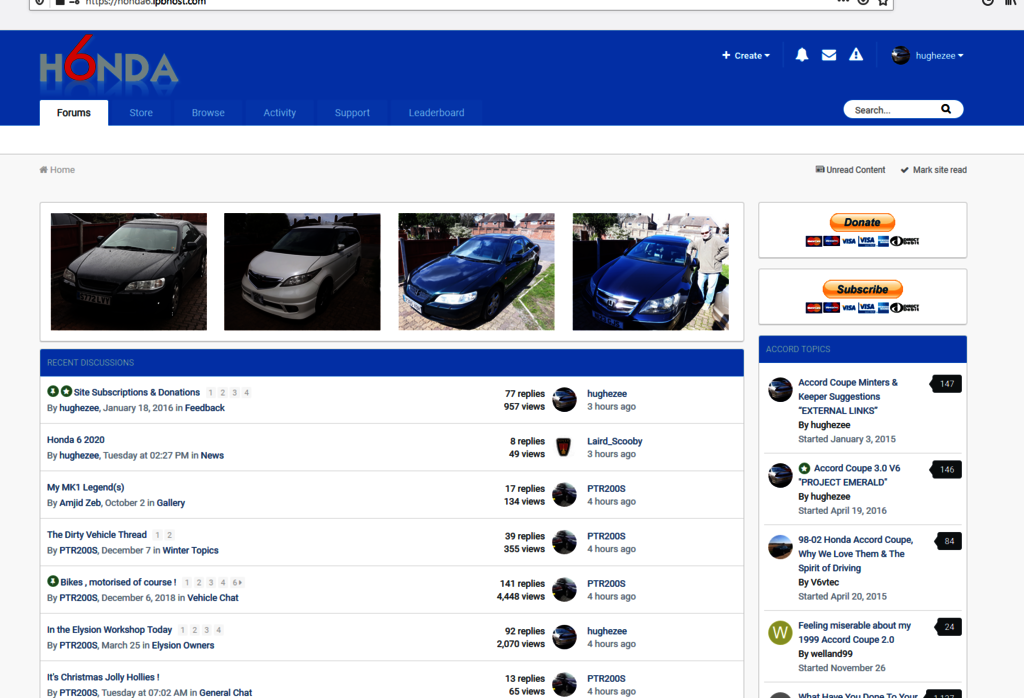Open the Vehicle Chat forum link

[213, 597]
